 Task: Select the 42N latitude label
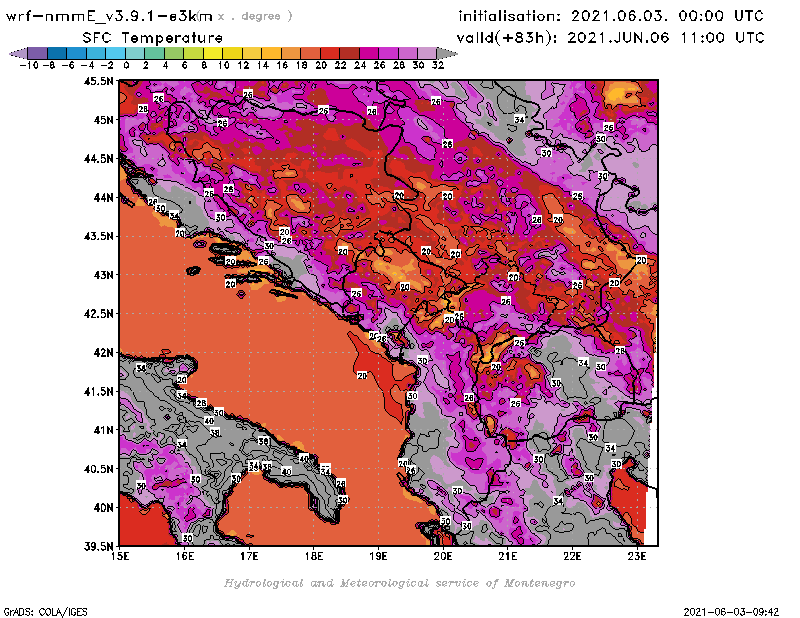[103, 353]
